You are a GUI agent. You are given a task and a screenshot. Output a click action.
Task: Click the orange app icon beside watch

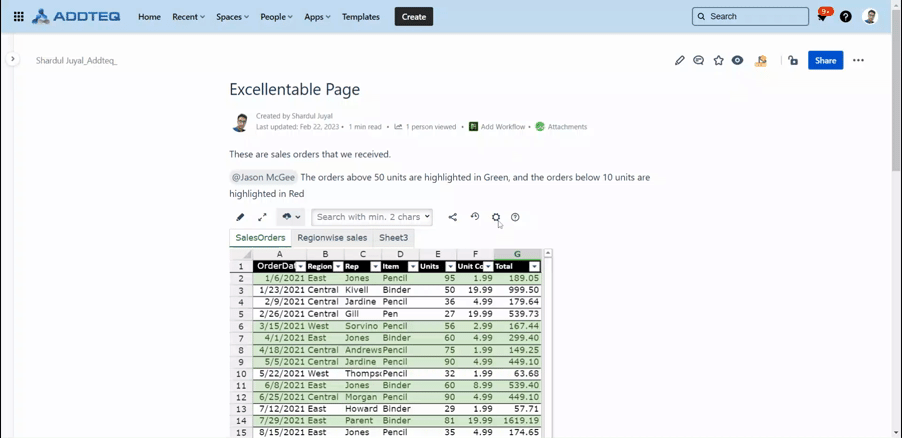(x=761, y=60)
